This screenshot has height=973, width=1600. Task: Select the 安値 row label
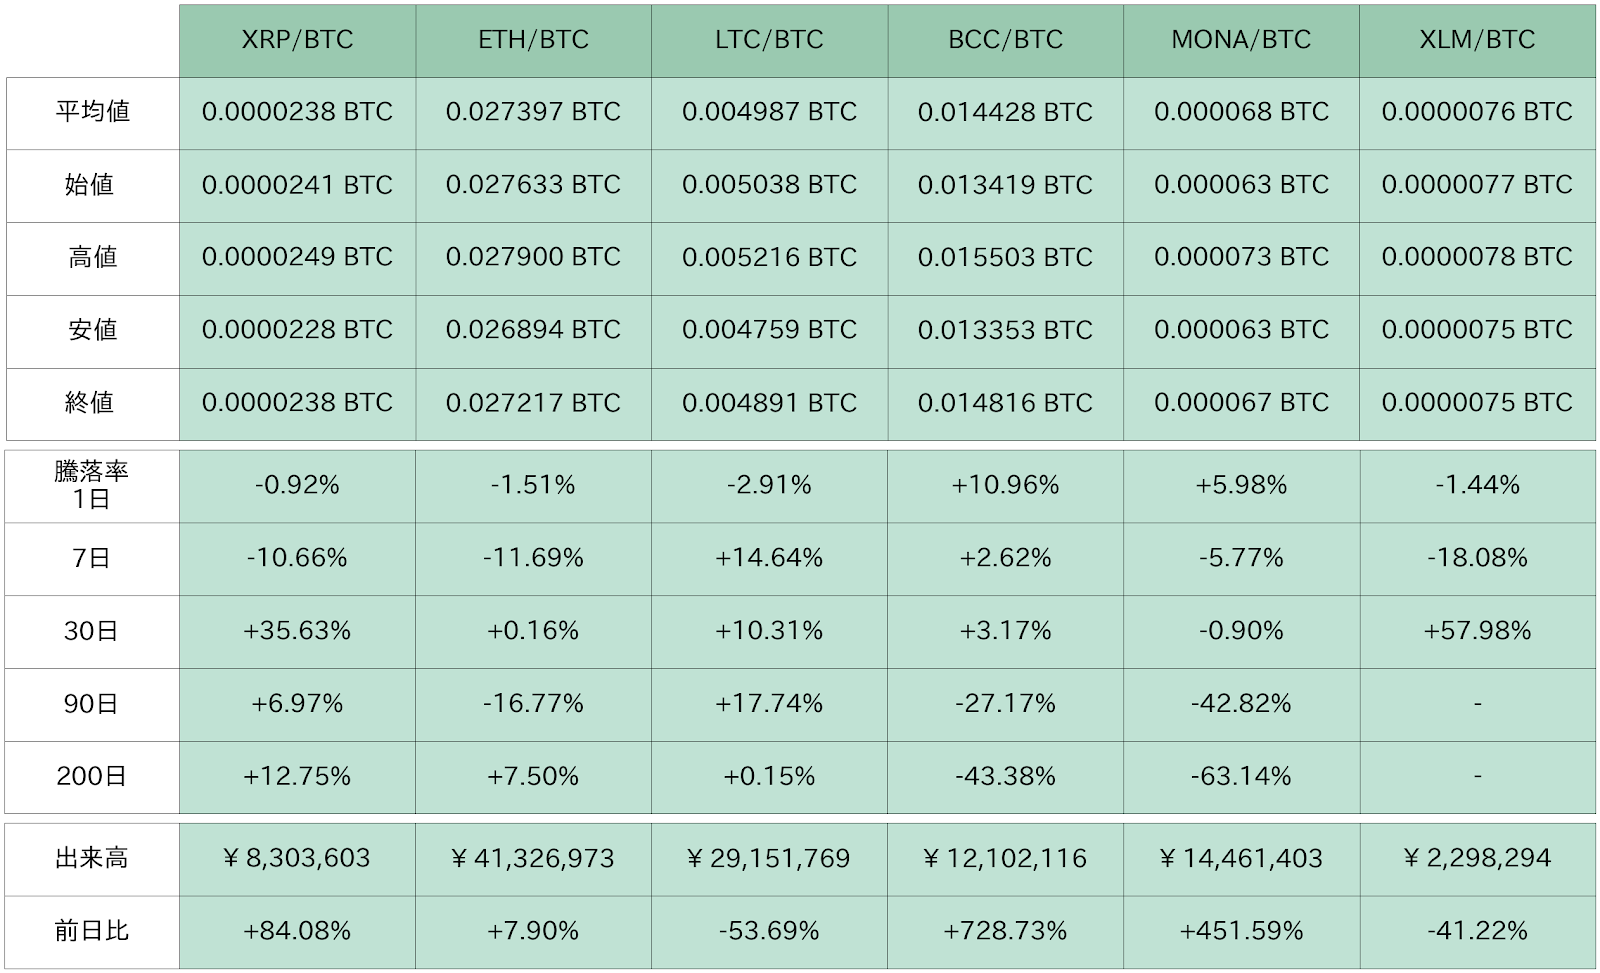92,330
